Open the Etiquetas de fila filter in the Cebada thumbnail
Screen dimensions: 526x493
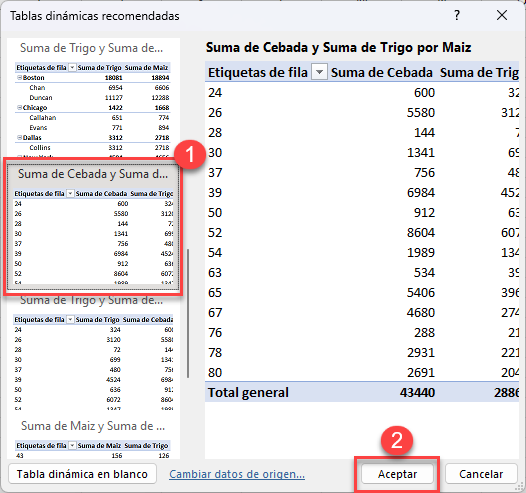(x=70, y=194)
